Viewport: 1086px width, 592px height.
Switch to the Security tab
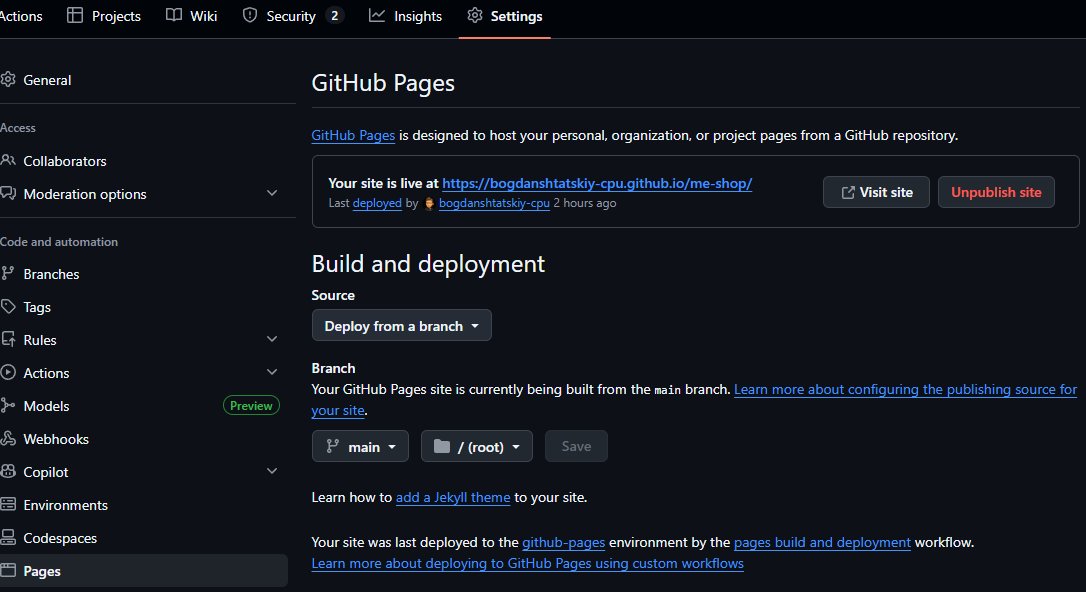pyautogui.click(x=292, y=16)
